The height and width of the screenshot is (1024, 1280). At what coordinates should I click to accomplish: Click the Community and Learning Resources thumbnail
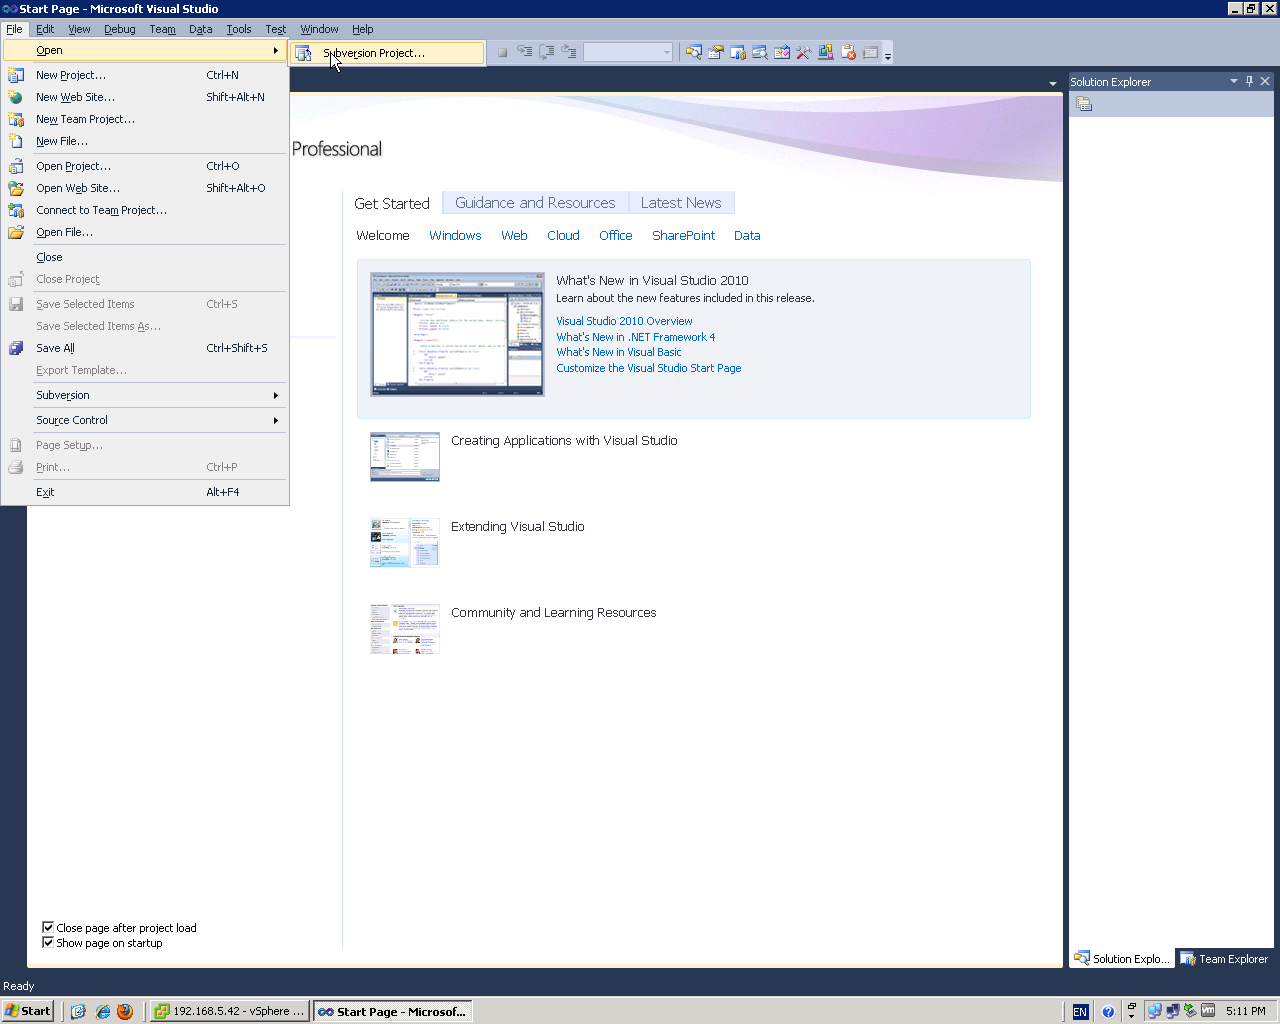coord(405,629)
